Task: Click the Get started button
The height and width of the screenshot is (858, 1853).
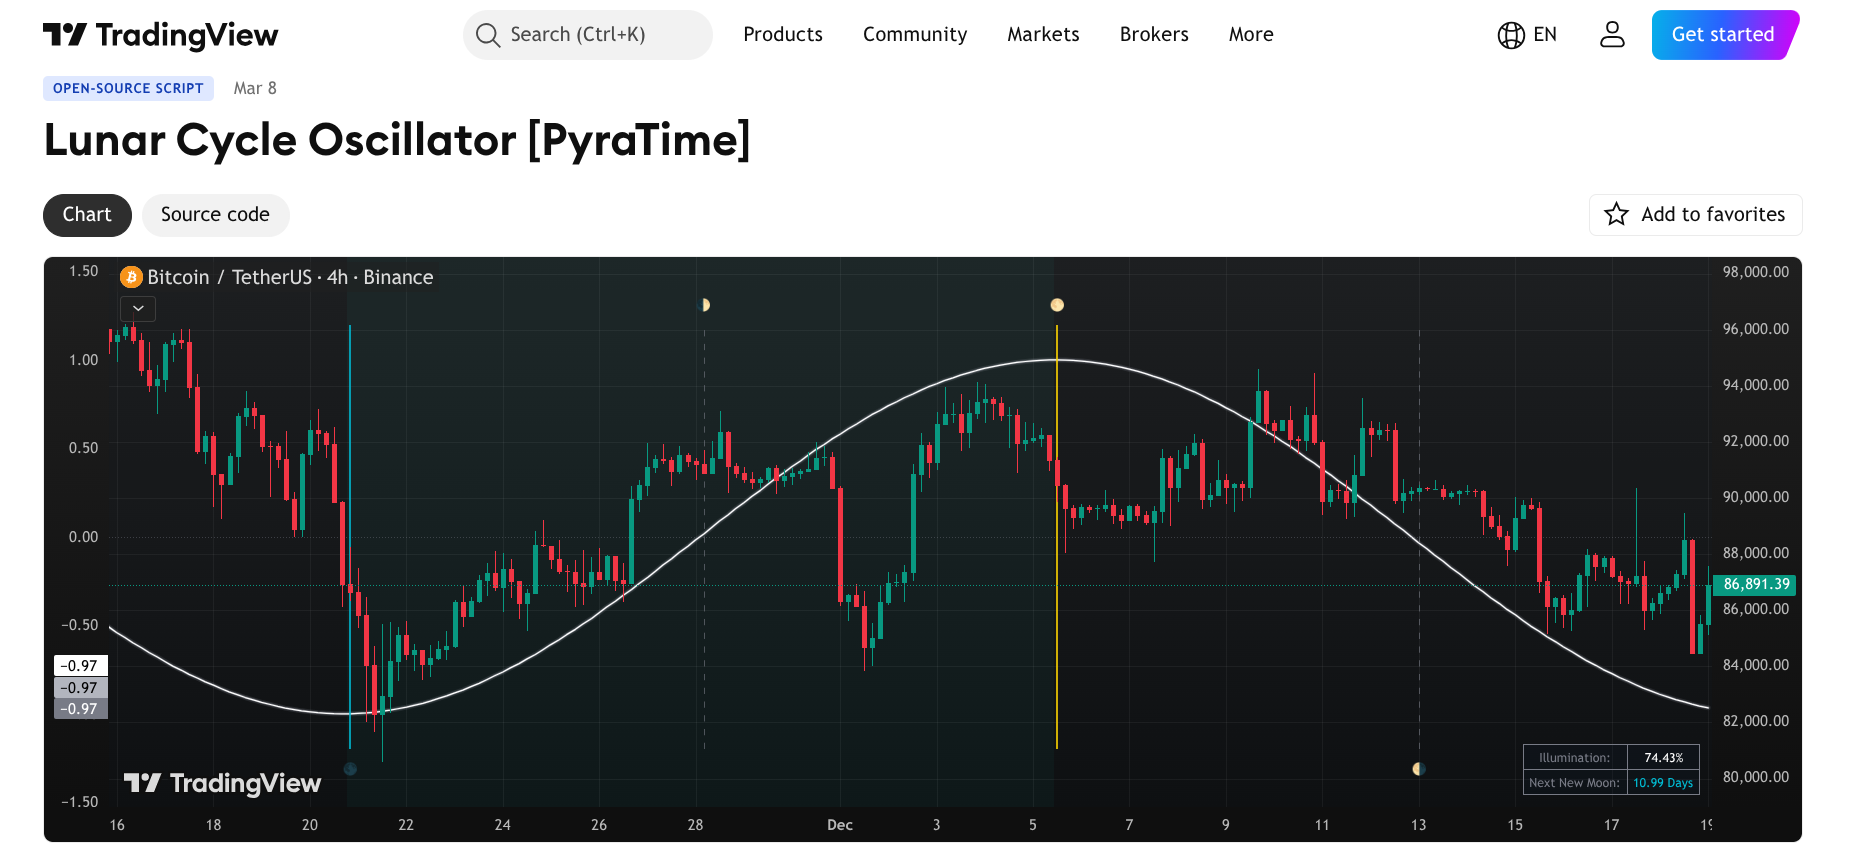Action: pyautogui.click(x=1725, y=35)
